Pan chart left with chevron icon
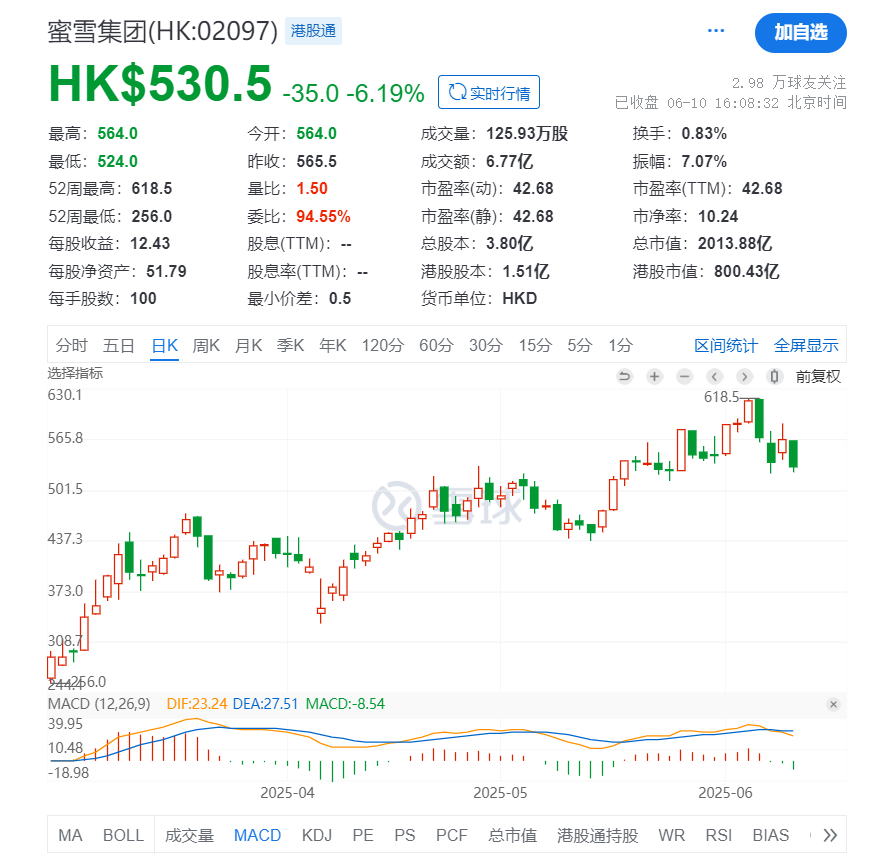The height and width of the screenshot is (862, 889). (714, 376)
